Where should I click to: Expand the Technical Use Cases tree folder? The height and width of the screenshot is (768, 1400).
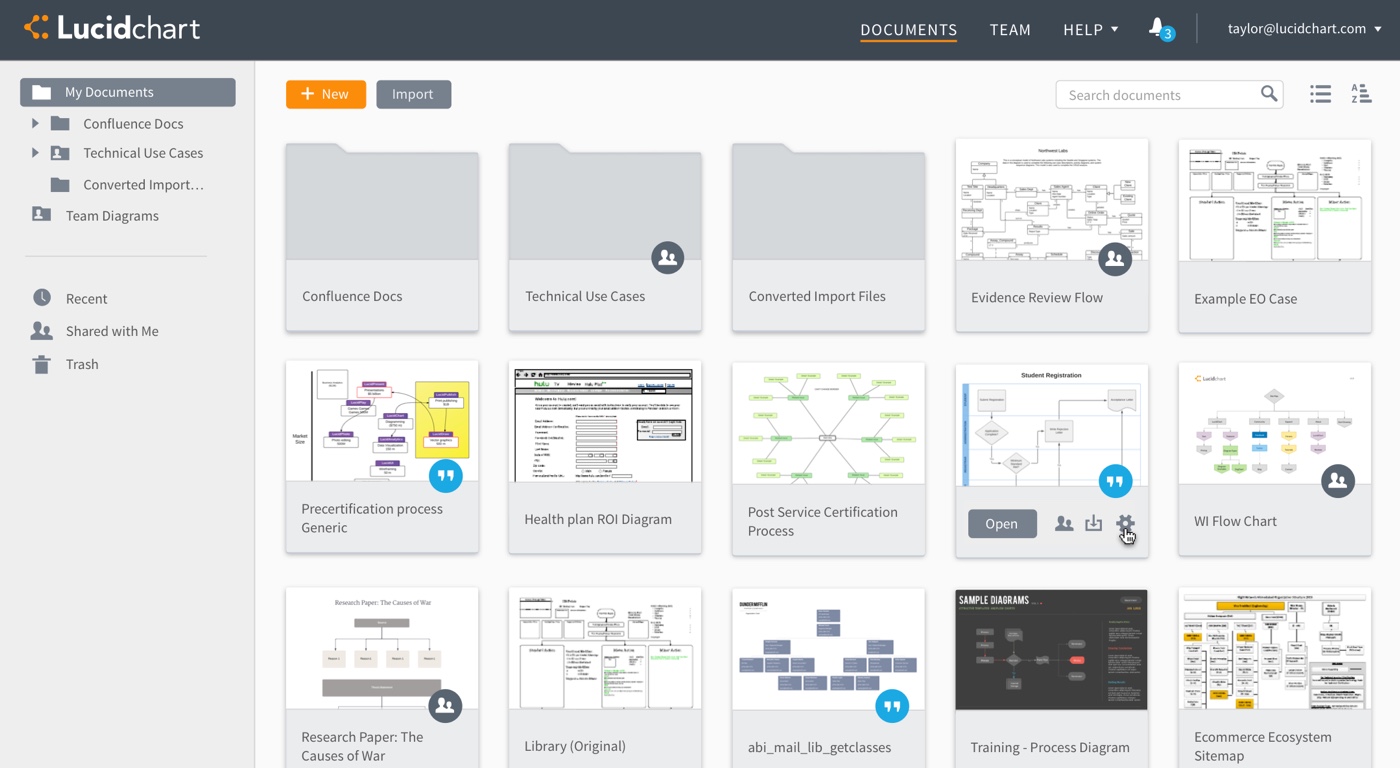point(35,153)
